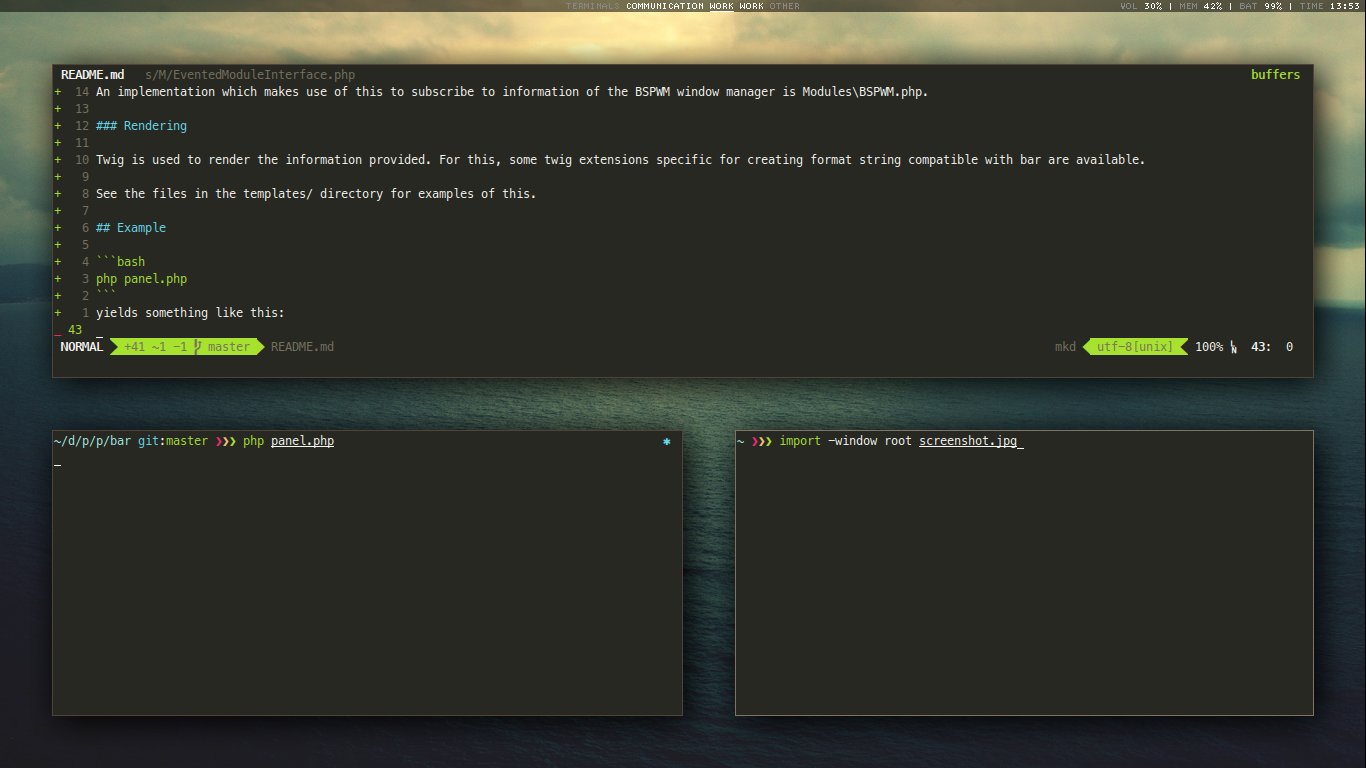This screenshot has width=1366, height=768.
Task: Click the colored prompt arrows in right terminal
Action: click(762, 441)
